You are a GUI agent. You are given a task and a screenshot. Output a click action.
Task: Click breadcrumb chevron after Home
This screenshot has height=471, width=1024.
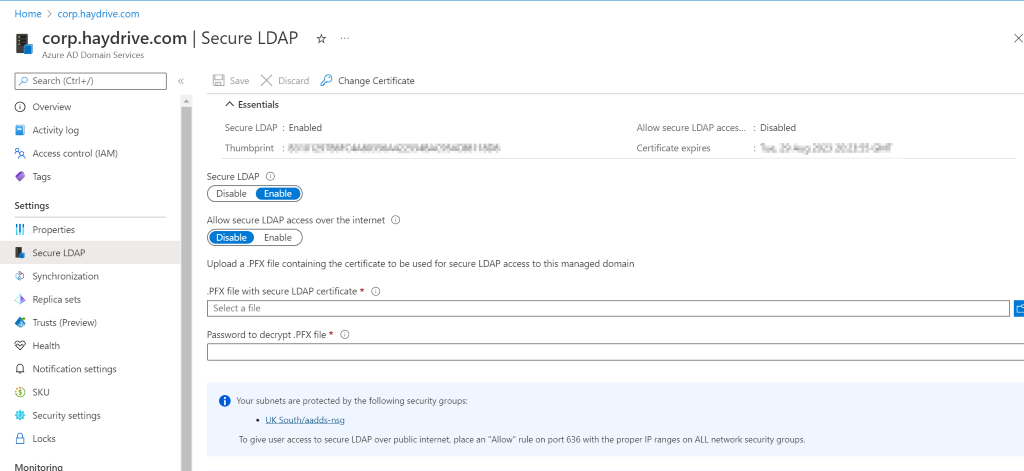pyautogui.click(x=50, y=14)
